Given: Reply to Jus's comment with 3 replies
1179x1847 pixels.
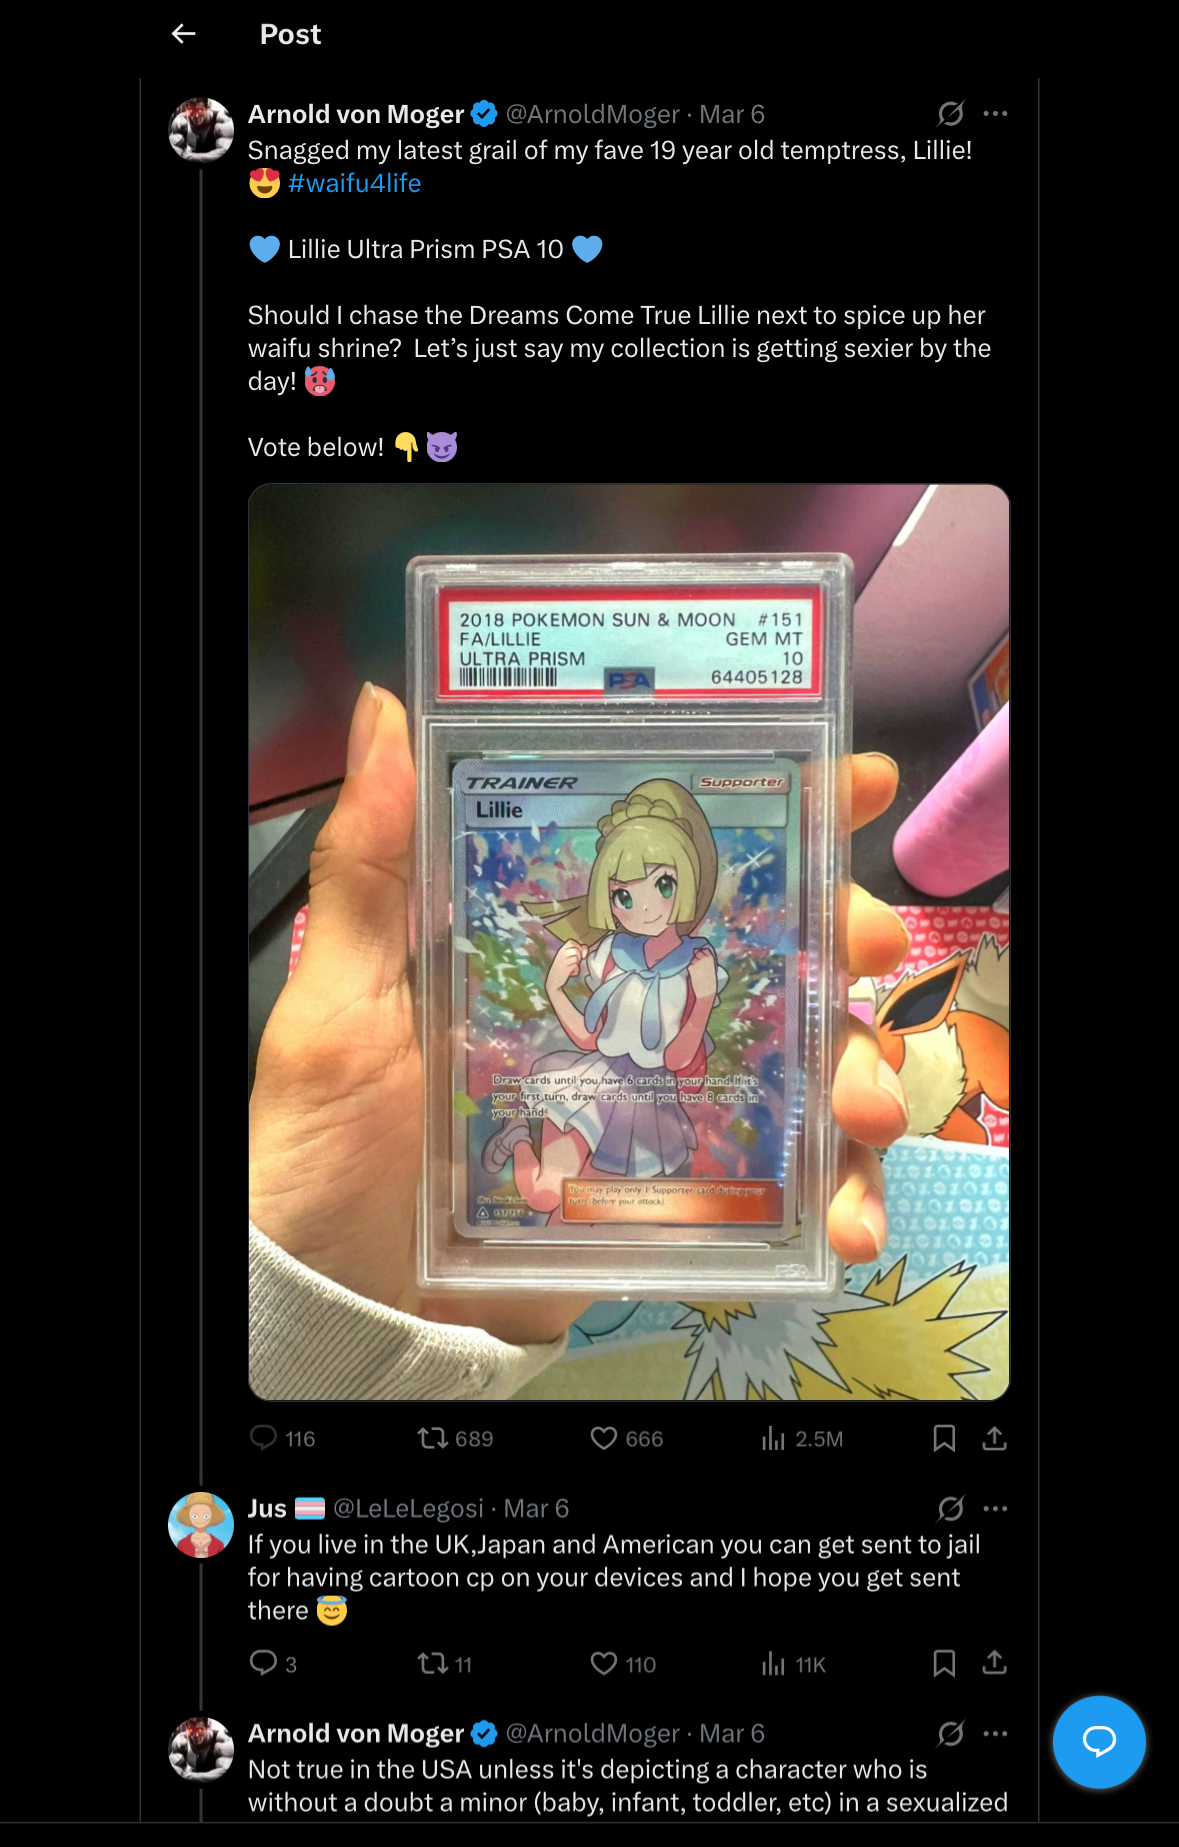Looking at the screenshot, I should (x=273, y=1664).
